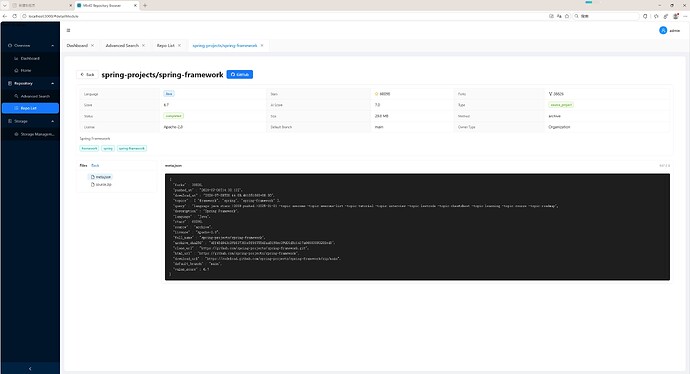Collapse the Storage sidebar section
Screen dimensions: 690x374
click(52, 121)
